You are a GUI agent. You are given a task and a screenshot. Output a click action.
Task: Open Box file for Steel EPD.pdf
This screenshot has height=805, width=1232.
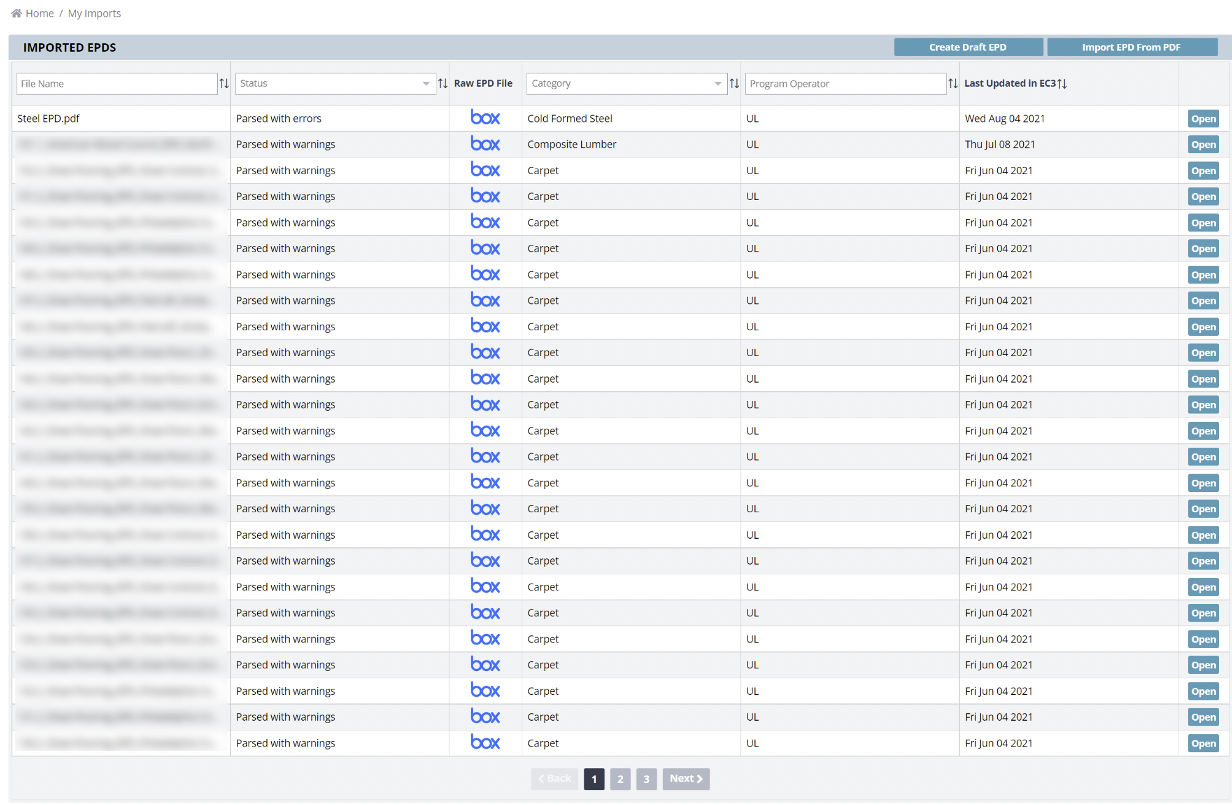click(x=485, y=118)
